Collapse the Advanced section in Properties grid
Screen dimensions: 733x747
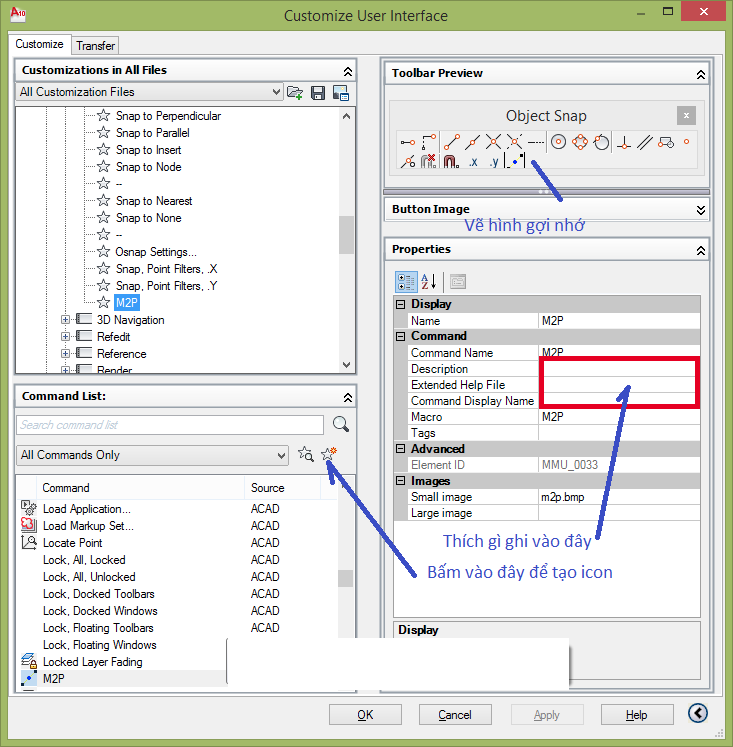pos(401,449)
